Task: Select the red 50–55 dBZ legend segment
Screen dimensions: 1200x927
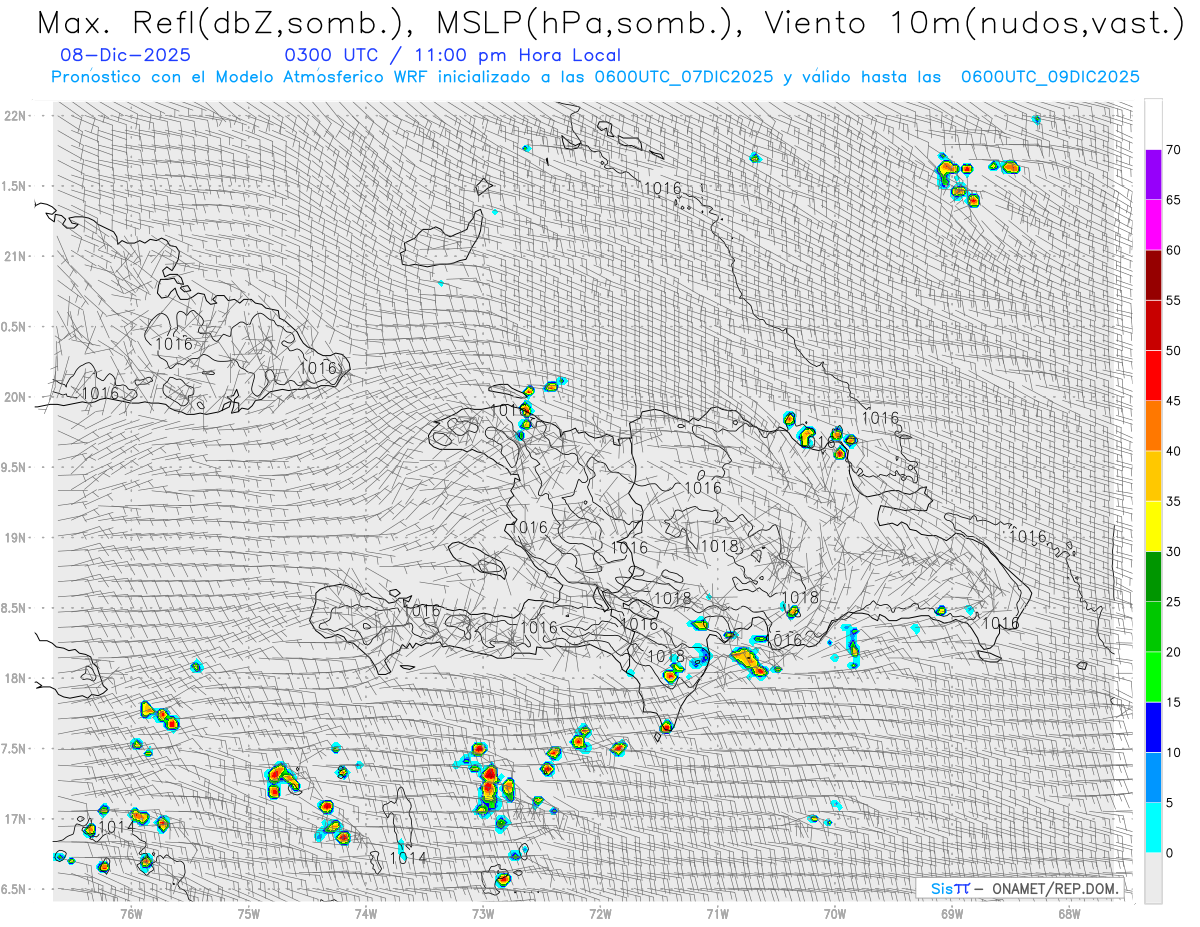Action: 1153,326
